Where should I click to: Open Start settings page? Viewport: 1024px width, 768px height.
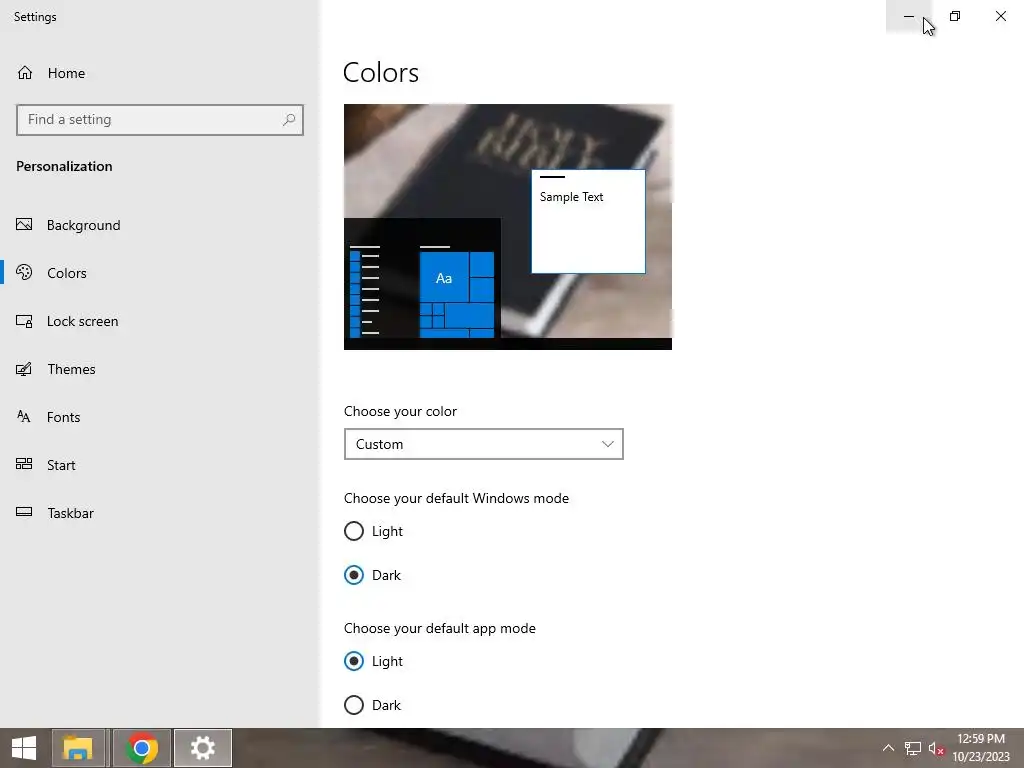pos(61,465)
